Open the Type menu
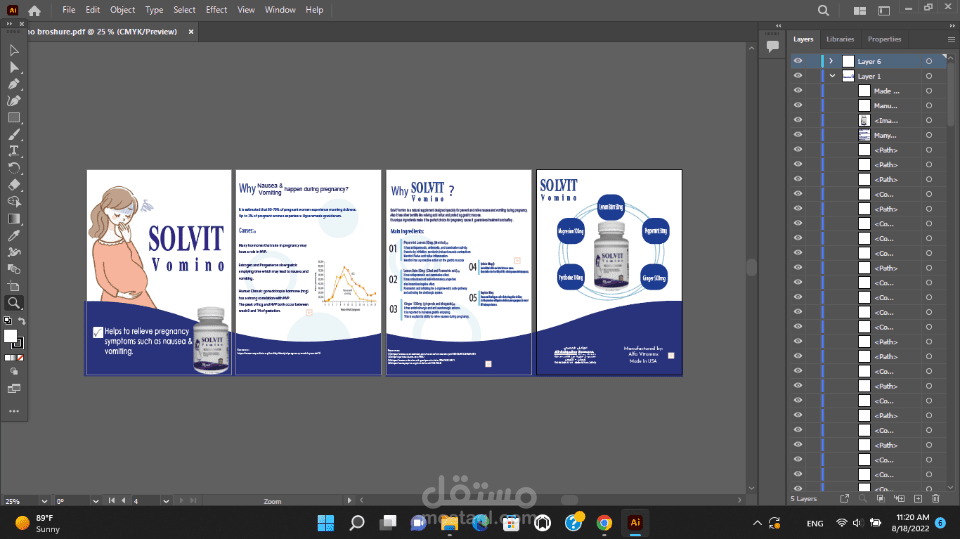This screenshot has width=960, height=539. tap(154, 10)
